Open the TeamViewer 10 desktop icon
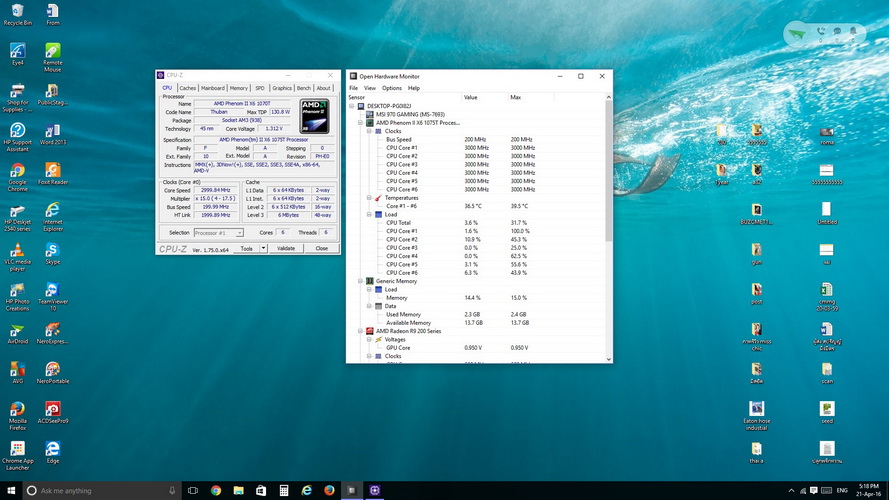The height and width of the screenshot is (500, 889). (x=52, y=290)
